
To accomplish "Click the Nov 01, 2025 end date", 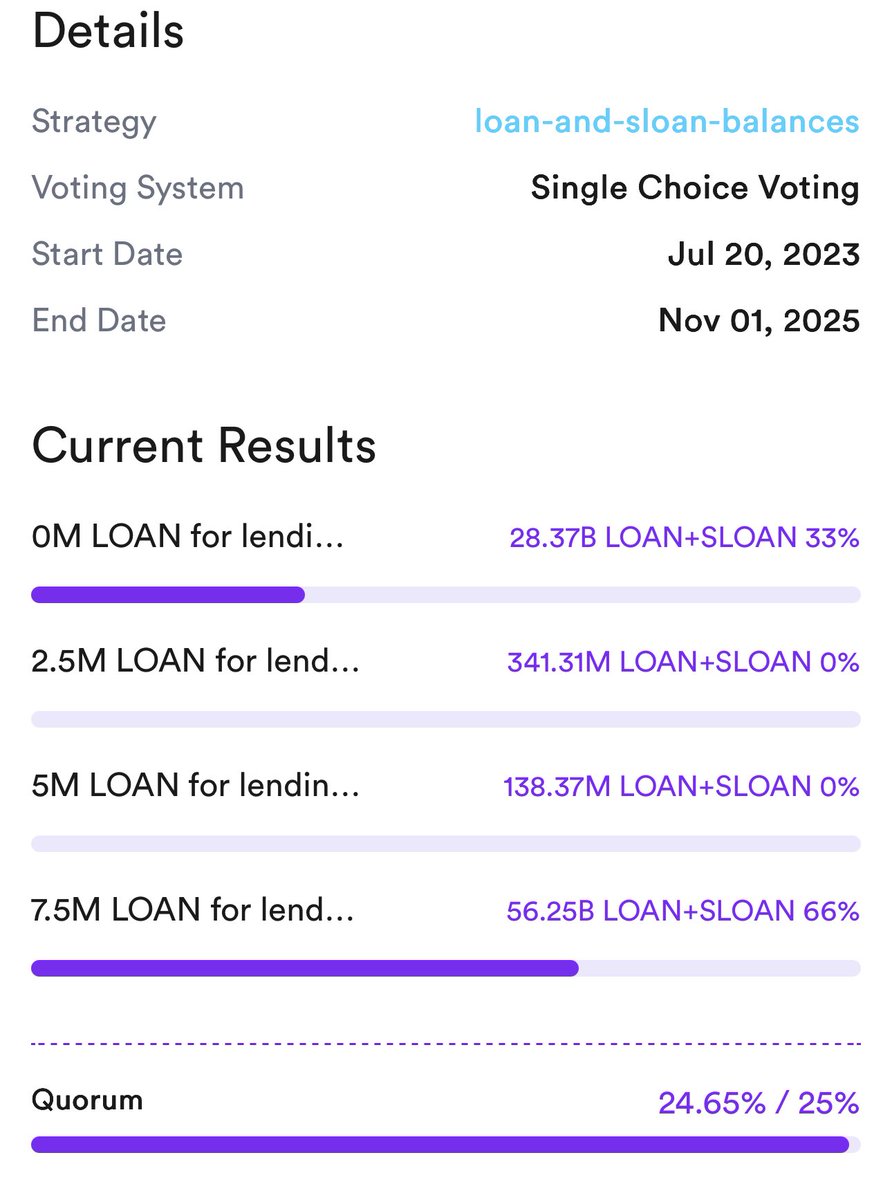I will pos(759,320).
